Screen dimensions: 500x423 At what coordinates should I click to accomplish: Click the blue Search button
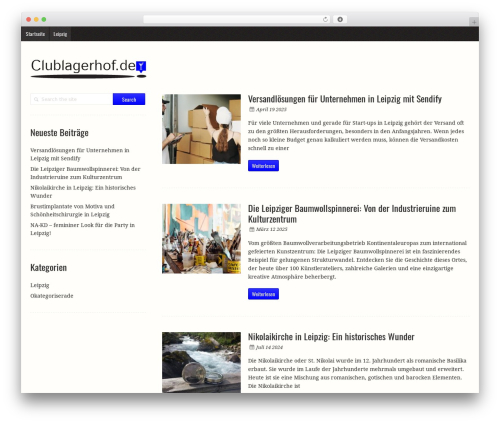coord(129,99)
